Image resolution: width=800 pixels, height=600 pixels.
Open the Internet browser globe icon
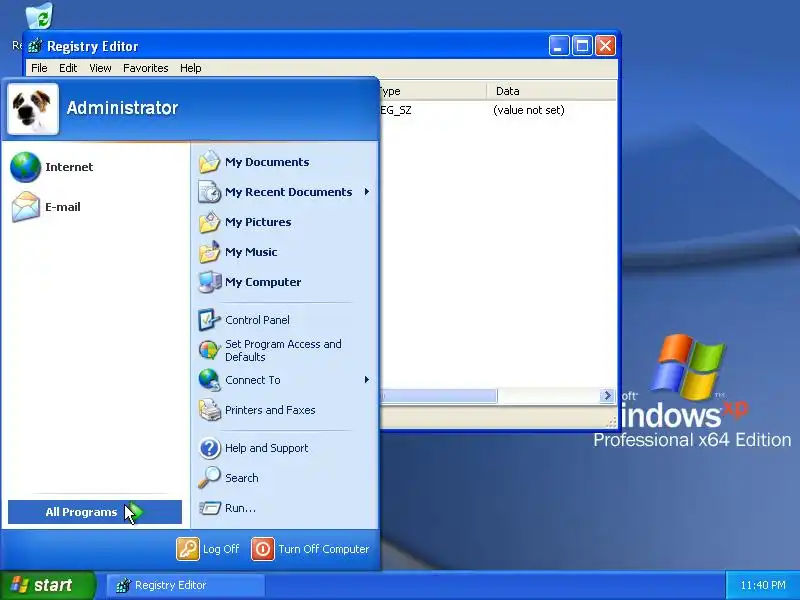pos(25,167)
